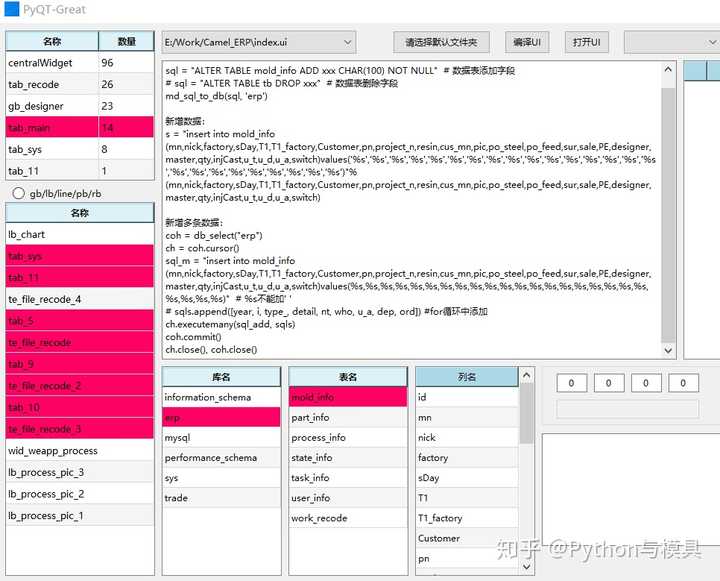Select lb_process_pic_3 in the name list

(x=80, y=472)
